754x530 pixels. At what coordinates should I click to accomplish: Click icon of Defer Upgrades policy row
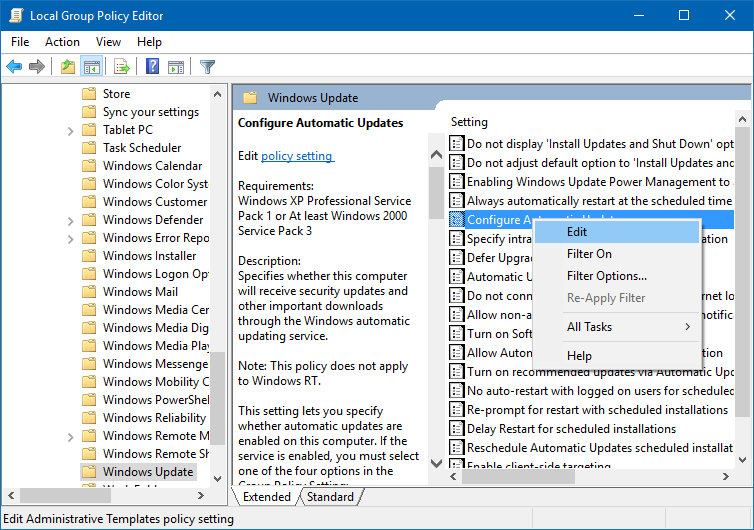(x=456, y=257)
